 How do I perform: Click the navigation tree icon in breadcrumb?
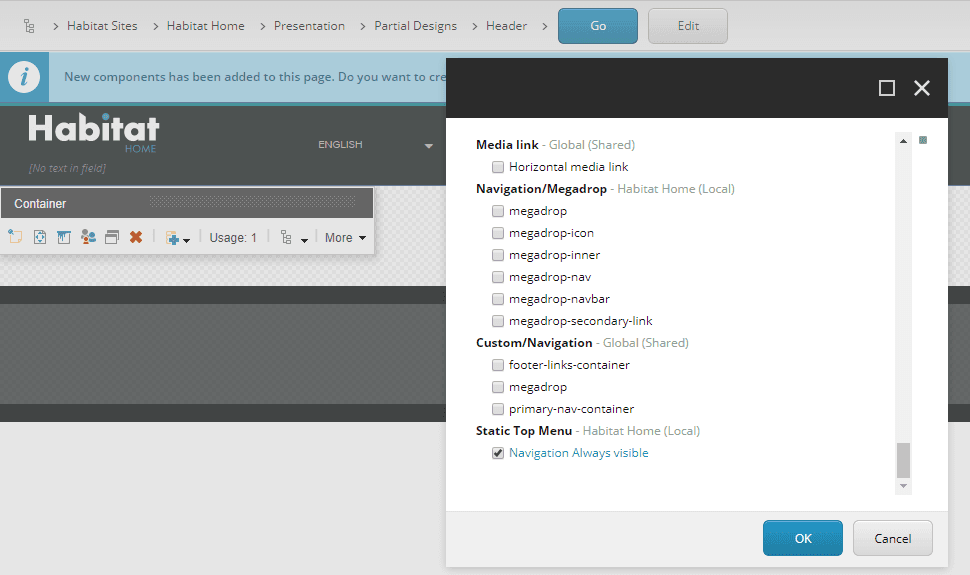point(30,26)
